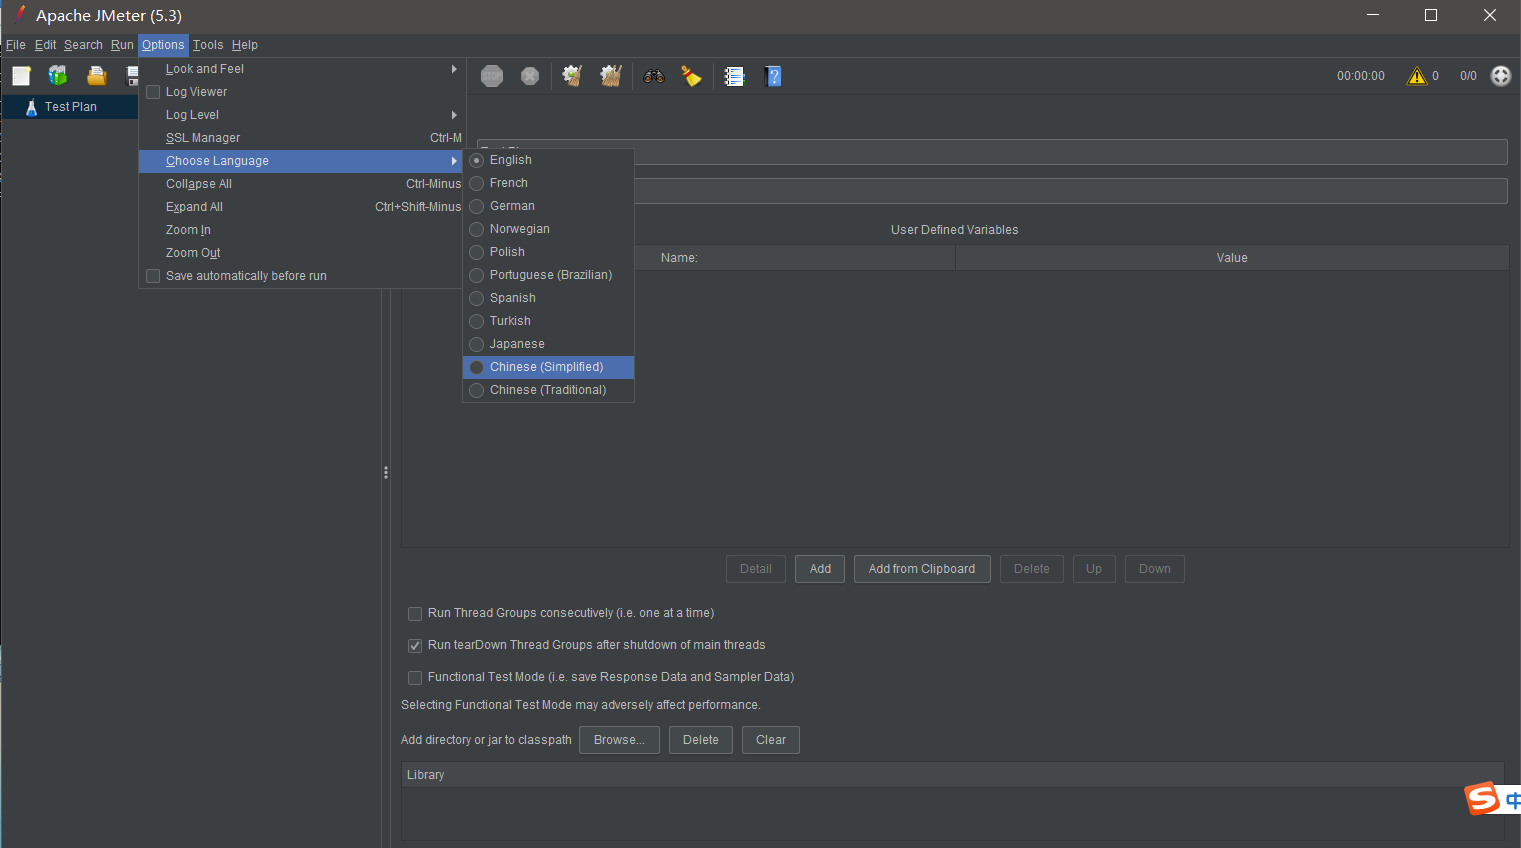Viewport: 1521px width, 848px height.
Task: Enable Functional Test Mode checkbox
Action: [x=415, y=678]
